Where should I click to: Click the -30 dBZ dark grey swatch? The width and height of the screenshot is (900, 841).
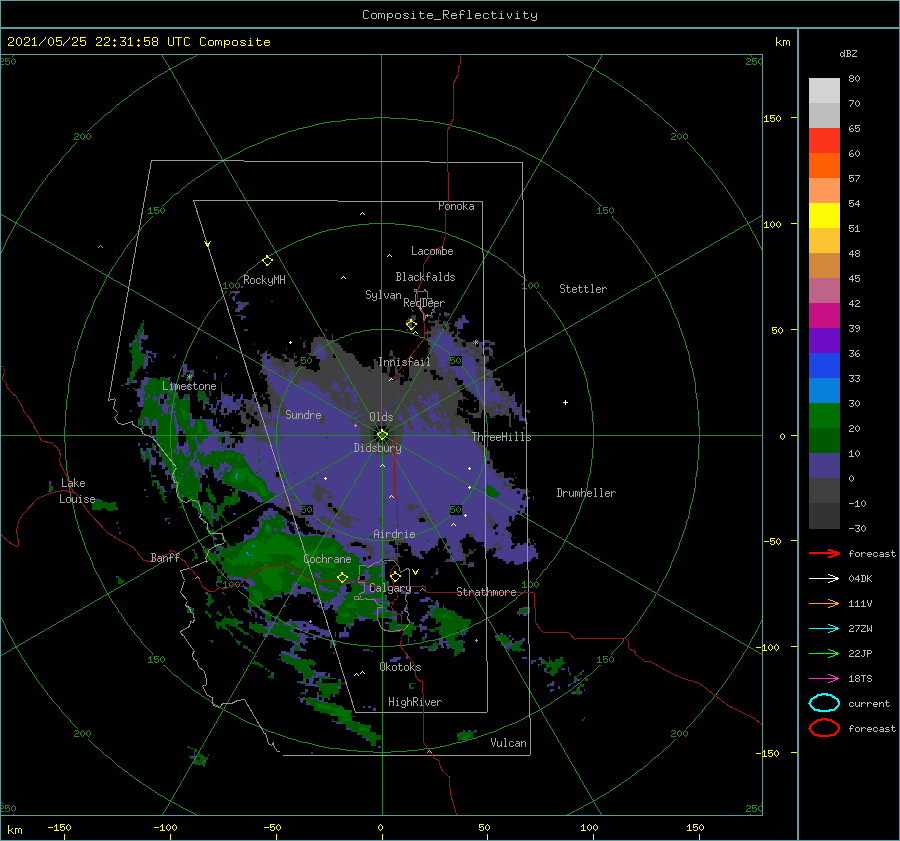tap(824, 516)
